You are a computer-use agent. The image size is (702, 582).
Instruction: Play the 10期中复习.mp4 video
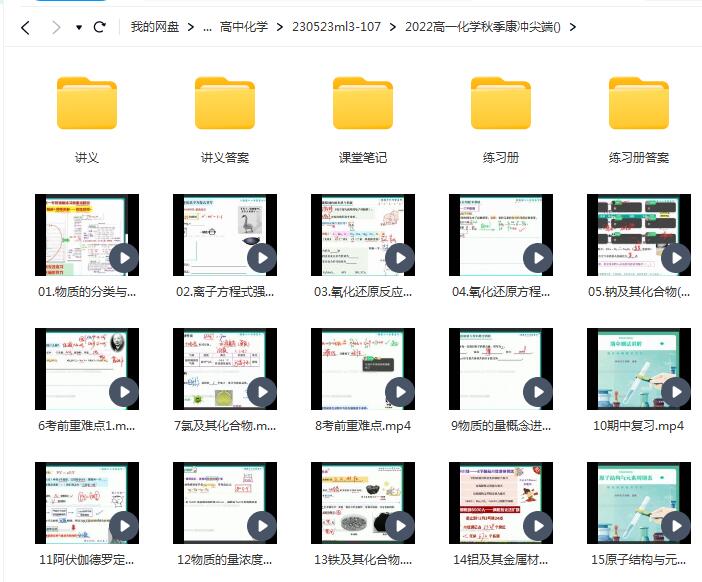(x=676, y=392)
